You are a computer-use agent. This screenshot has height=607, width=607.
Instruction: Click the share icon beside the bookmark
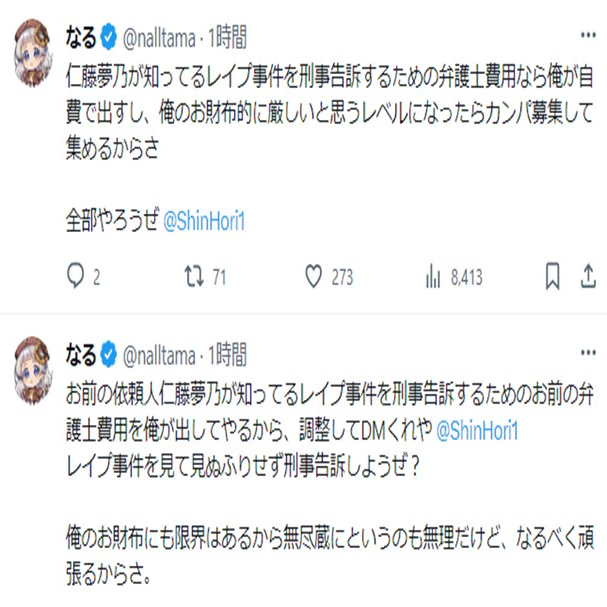coord(588,276)
